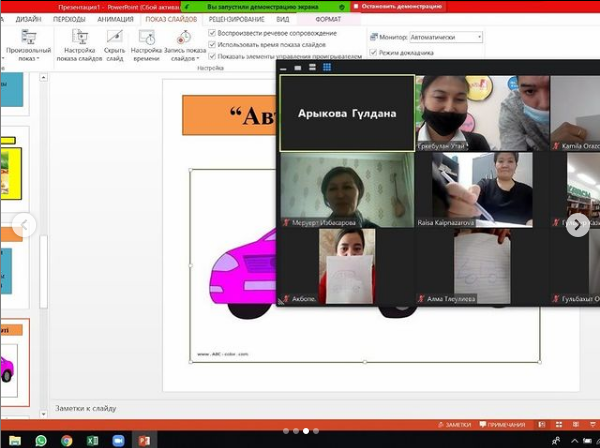The width and height of the screenshot is (600, 448).
Task: Open the Рецензирование ribbon tab
Action: [237, 18]
